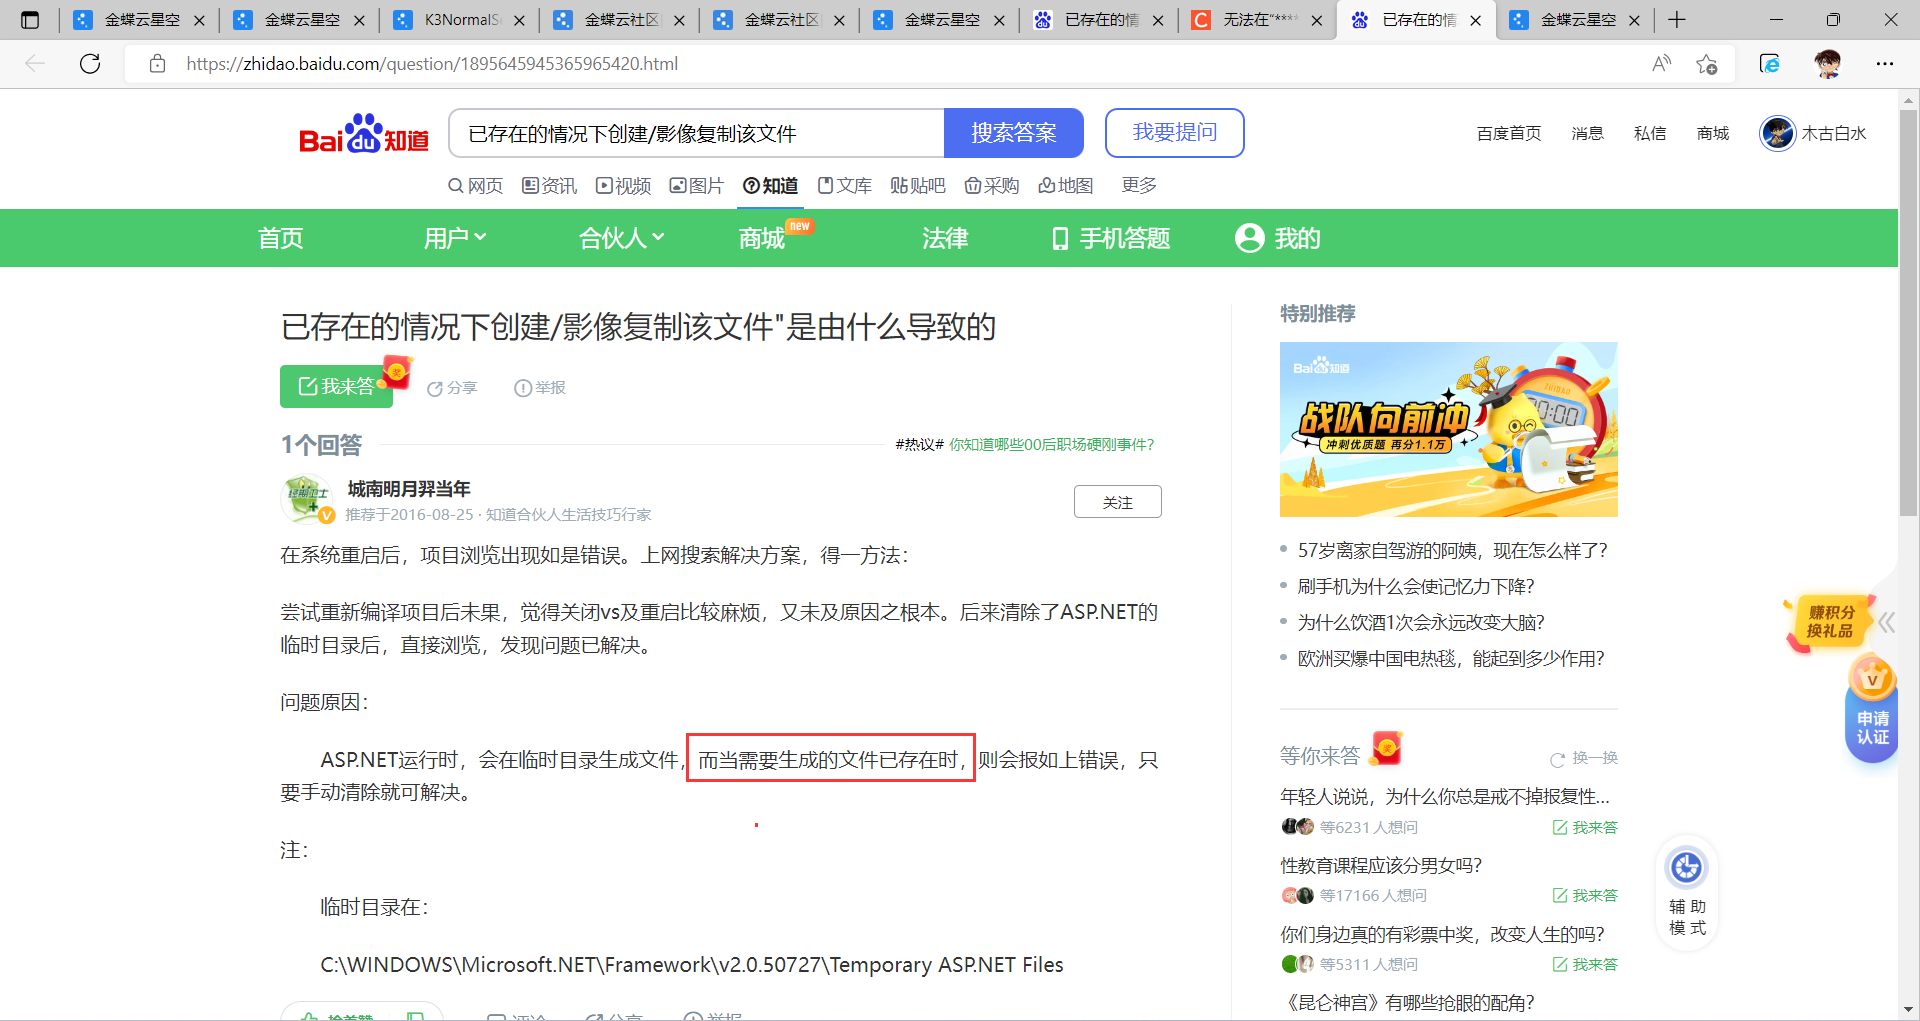Select 图片 search category
The image size is (1920, 1021).
click(697, 186)
